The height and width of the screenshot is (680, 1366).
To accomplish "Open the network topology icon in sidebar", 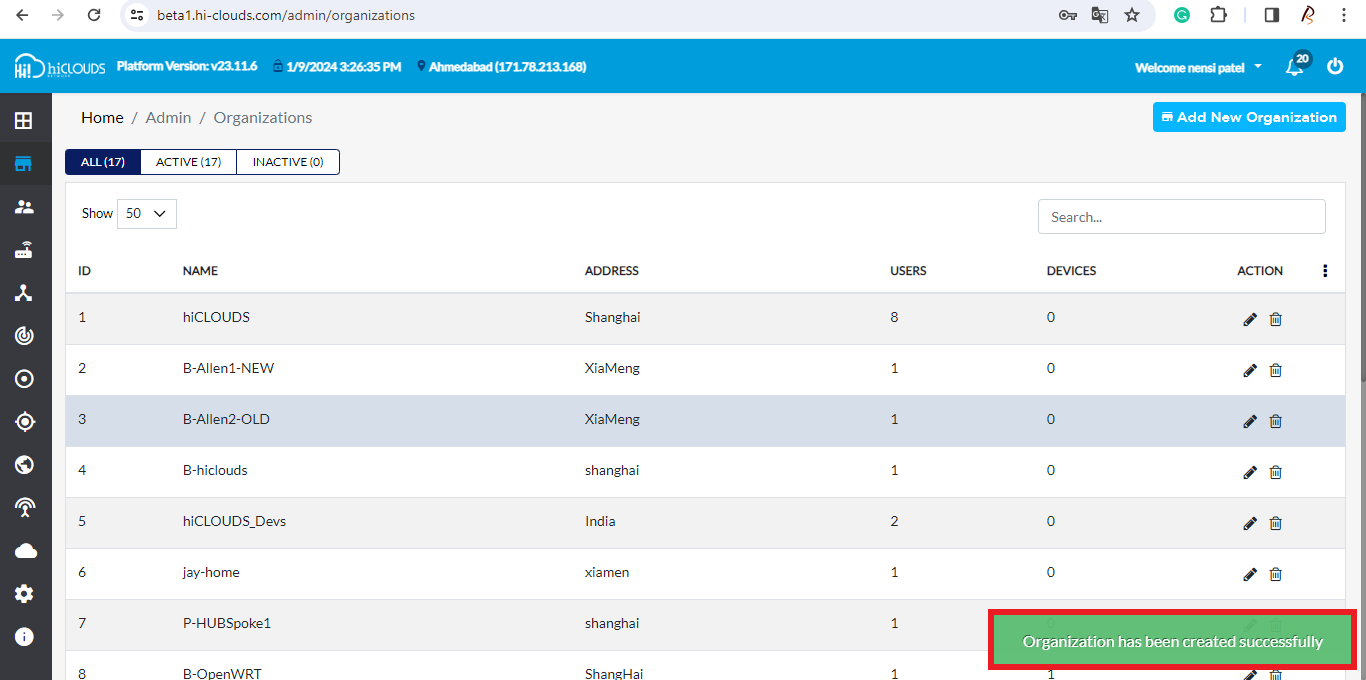I will click(24, 293).
